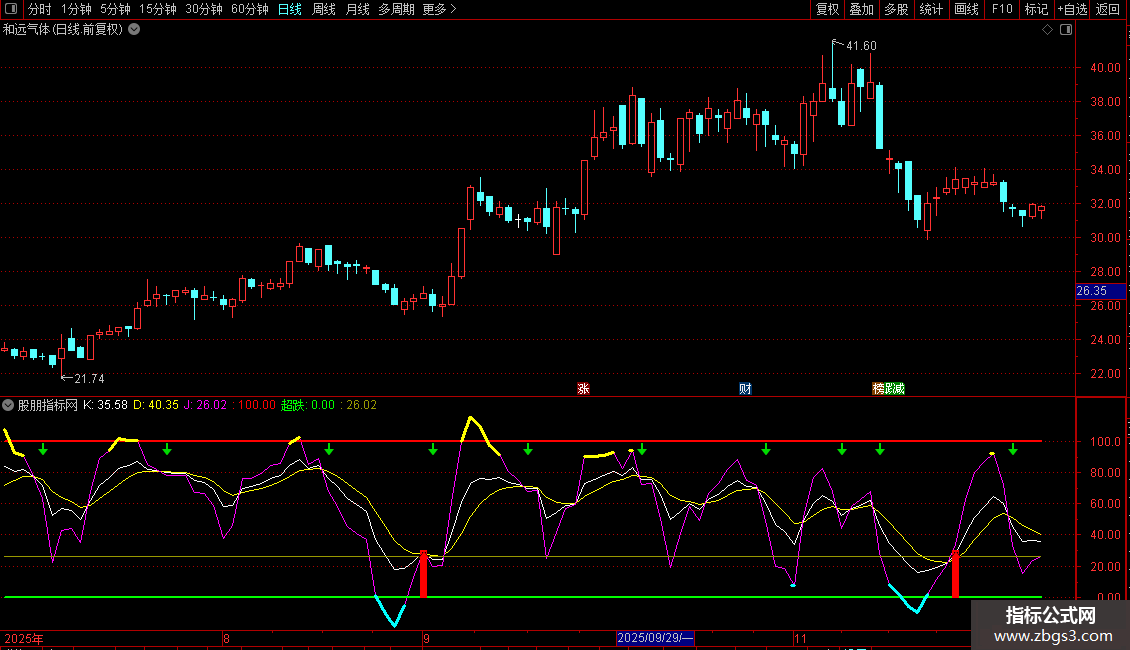Click the 26.35 price label on axis
The height and width of the screenshot is (650, 1130).
(x=1091, y=291)
